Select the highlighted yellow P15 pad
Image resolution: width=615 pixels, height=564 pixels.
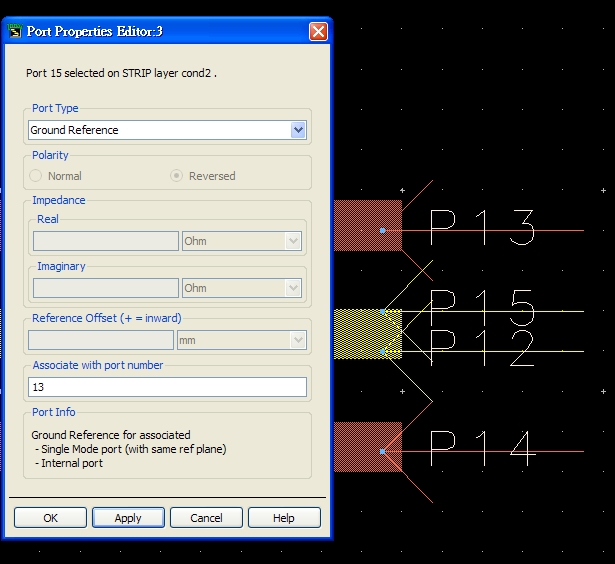click(368, 334)
